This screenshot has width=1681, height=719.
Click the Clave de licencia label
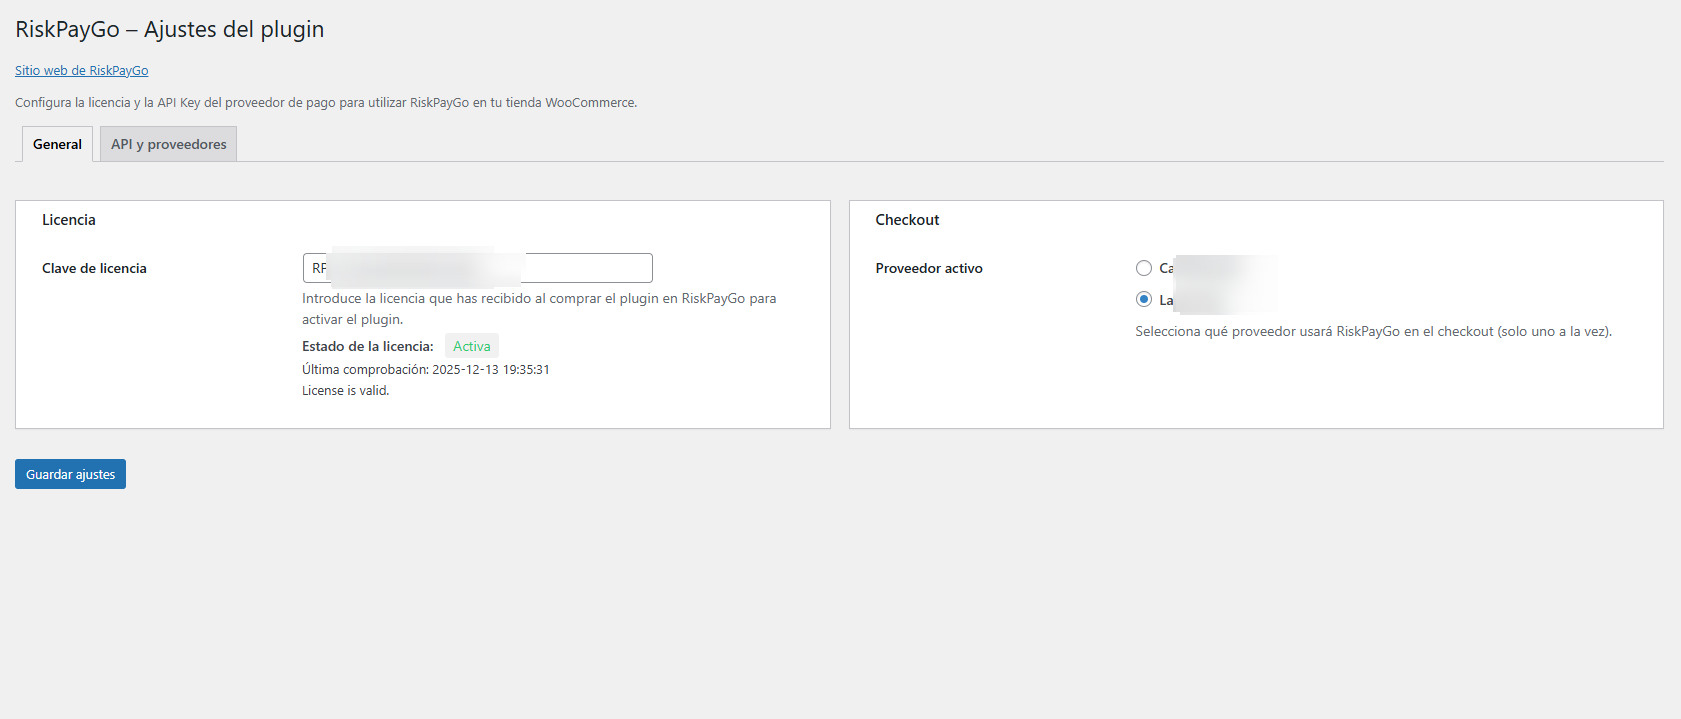tap(94, 268)
